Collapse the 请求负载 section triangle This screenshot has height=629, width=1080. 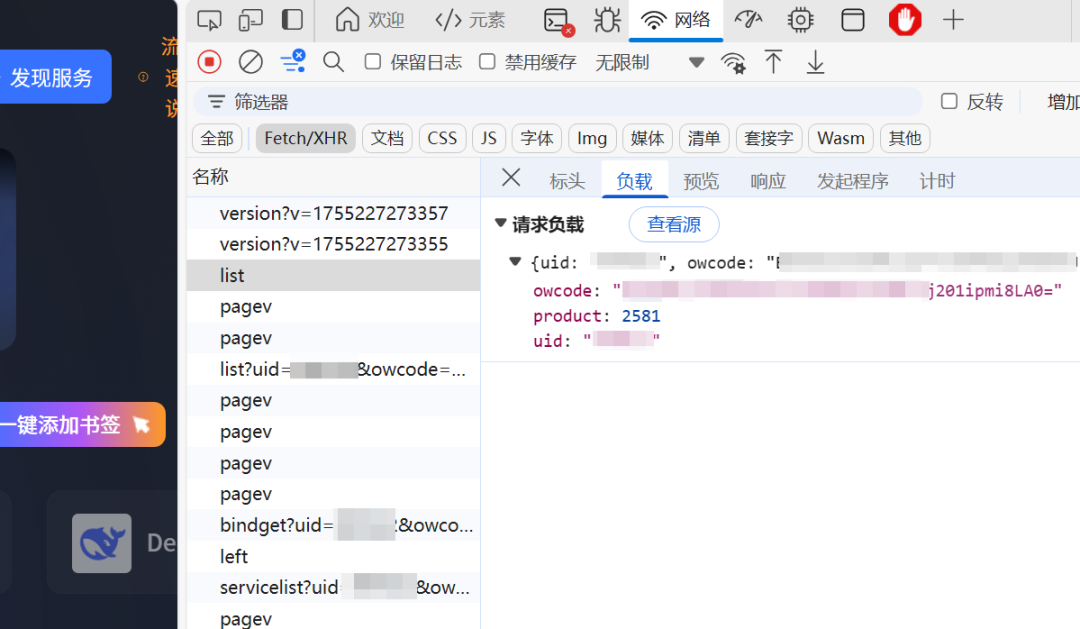click(x=501, y=223)
